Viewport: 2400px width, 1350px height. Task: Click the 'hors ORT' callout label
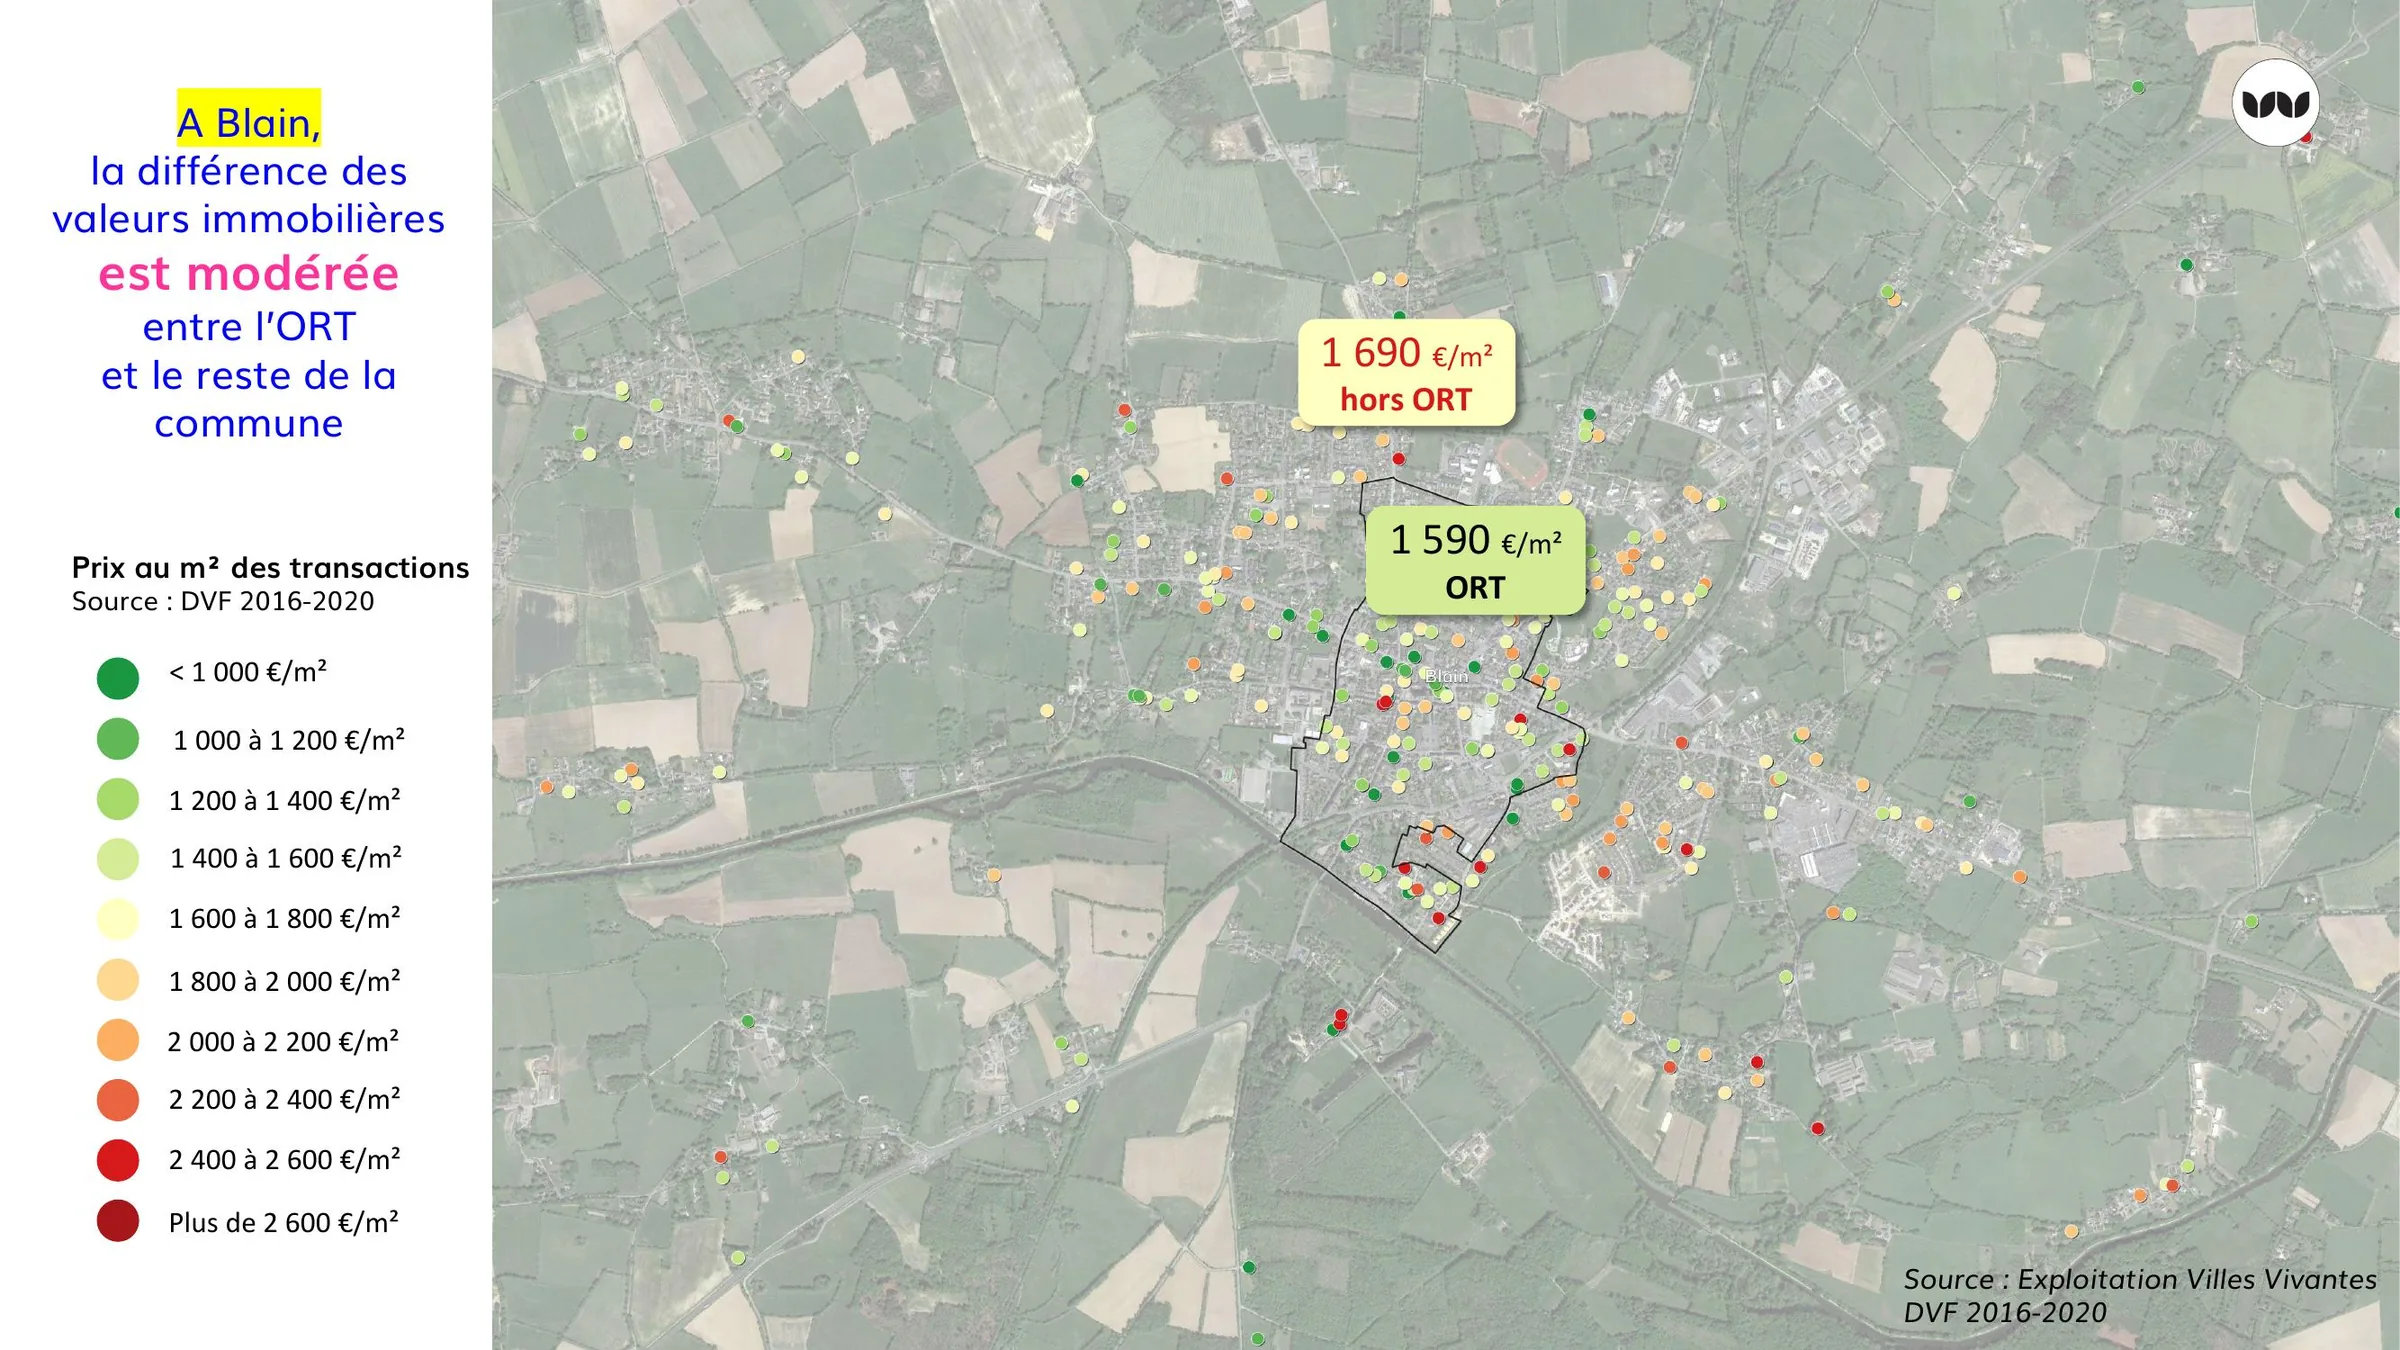click(1406, 400)
